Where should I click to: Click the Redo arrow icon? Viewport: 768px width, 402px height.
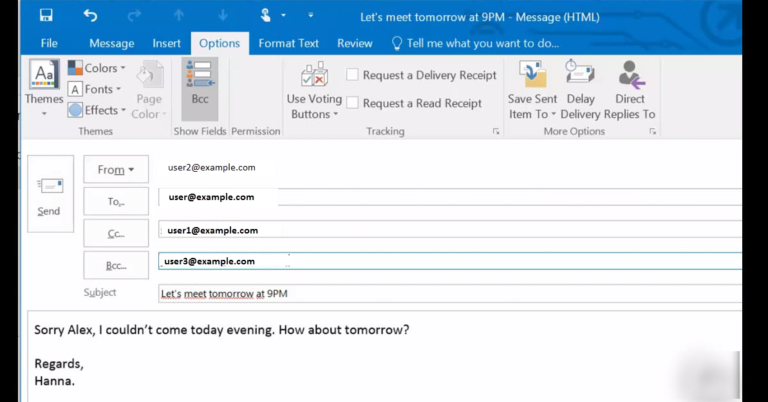point(134,16)
